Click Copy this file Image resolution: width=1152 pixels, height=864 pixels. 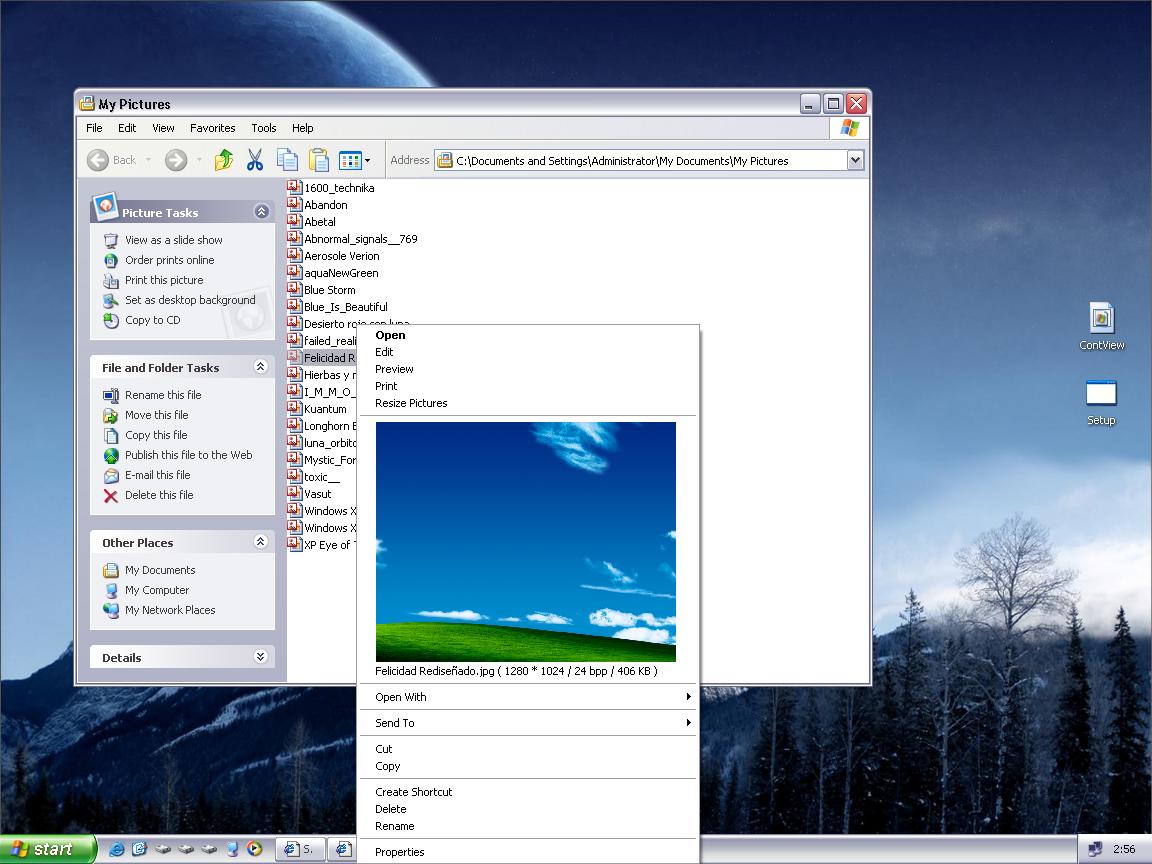coord(156,435)
